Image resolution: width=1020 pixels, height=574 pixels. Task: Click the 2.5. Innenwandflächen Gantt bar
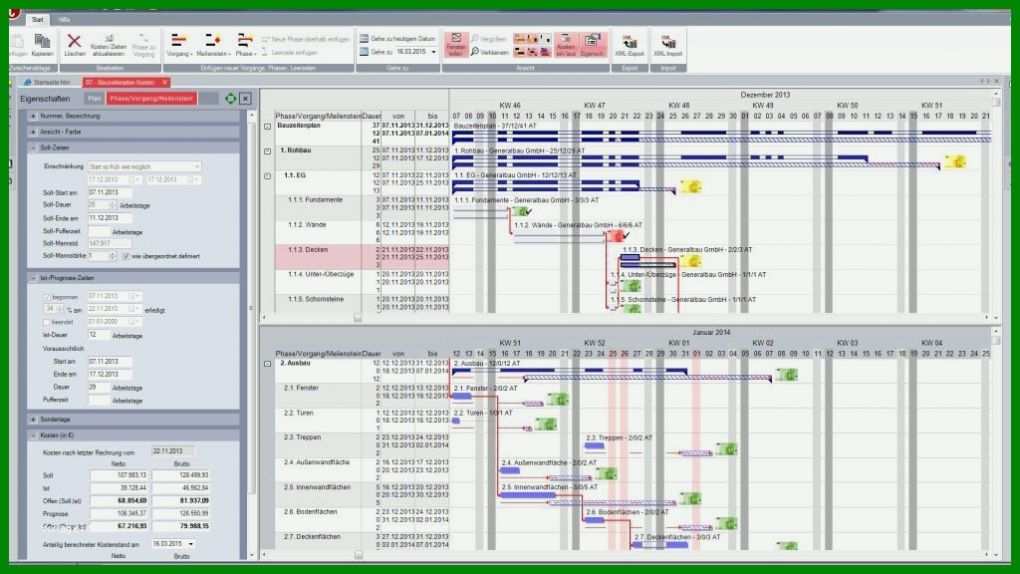(x=528, y=495)
